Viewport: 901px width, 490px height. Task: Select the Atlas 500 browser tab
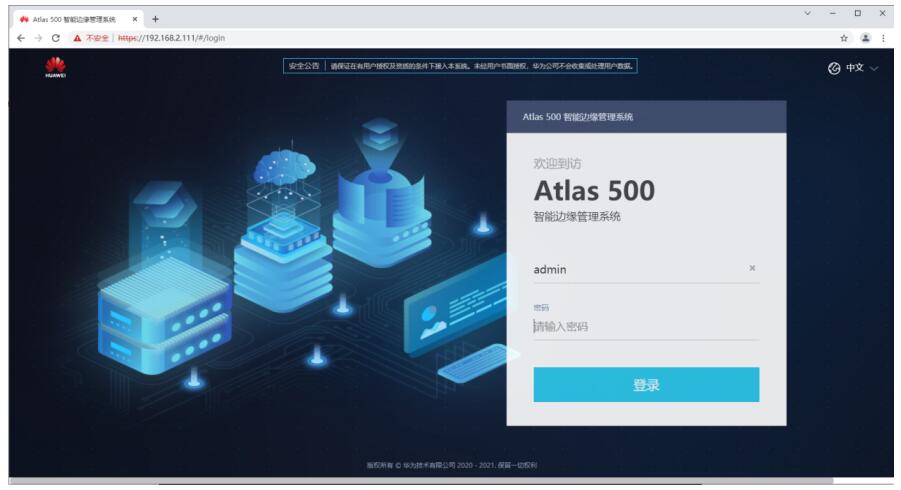coord(77,20)
